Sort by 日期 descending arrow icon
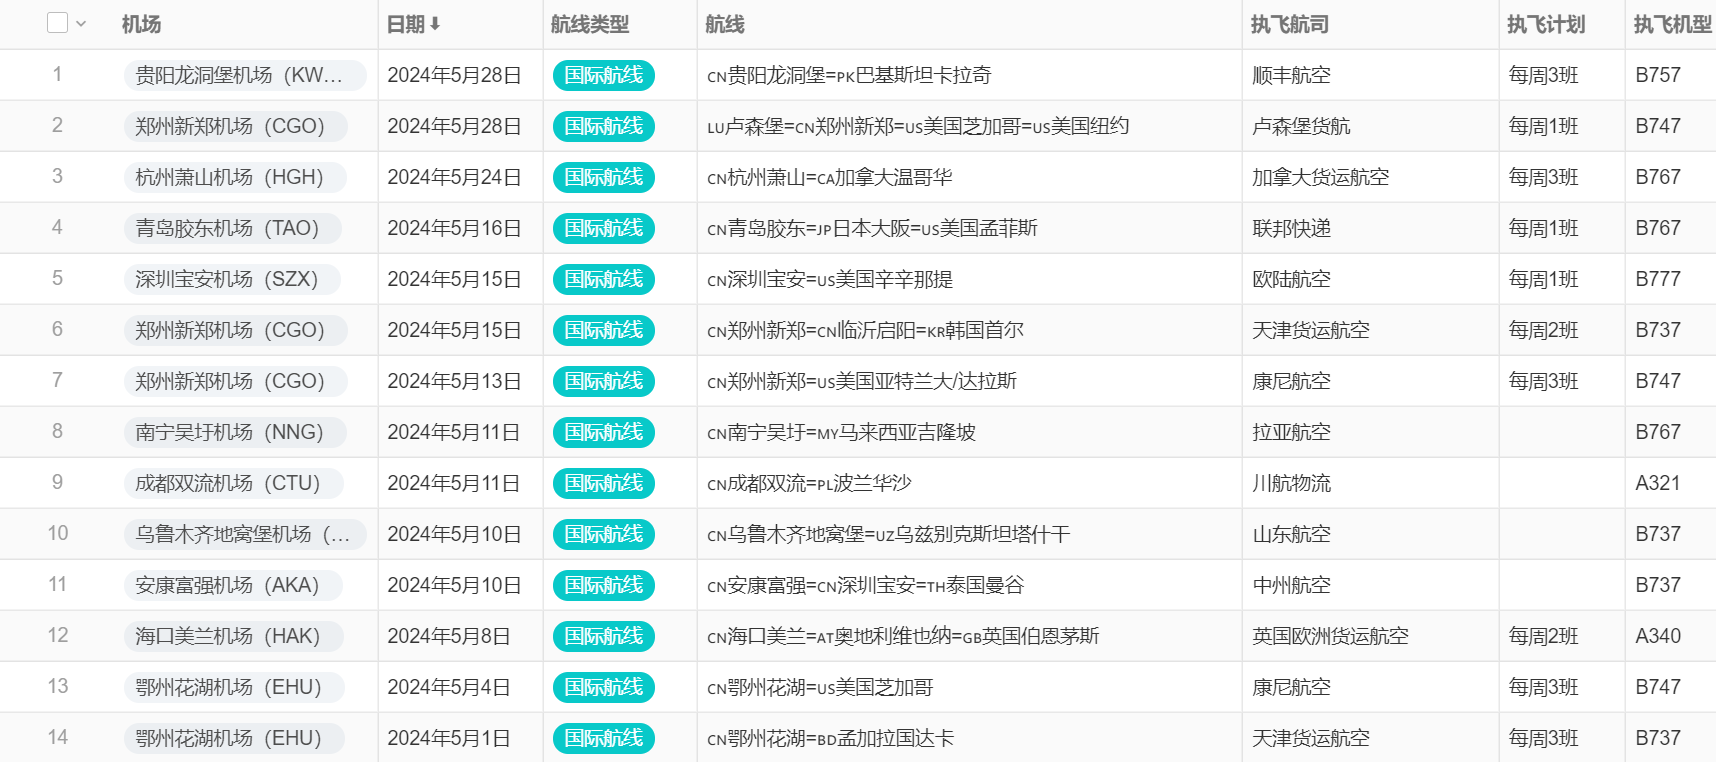The image size is (1716, 762). click(435, 24)
